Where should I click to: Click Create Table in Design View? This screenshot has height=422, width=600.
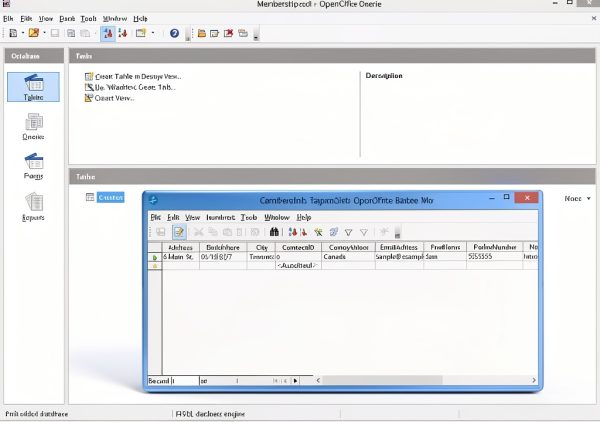(x=133, y=77)
